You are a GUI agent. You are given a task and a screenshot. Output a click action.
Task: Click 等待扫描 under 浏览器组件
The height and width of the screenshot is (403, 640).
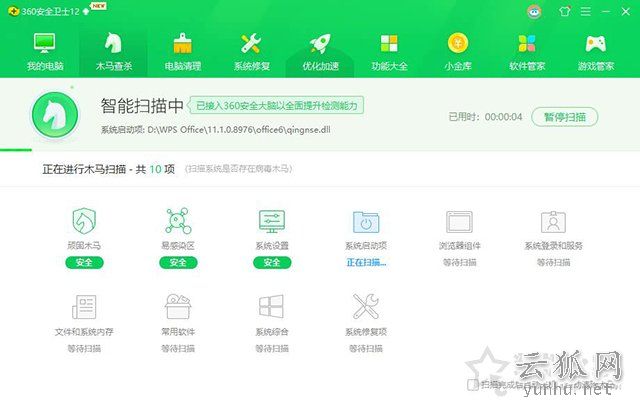[460, 262]
